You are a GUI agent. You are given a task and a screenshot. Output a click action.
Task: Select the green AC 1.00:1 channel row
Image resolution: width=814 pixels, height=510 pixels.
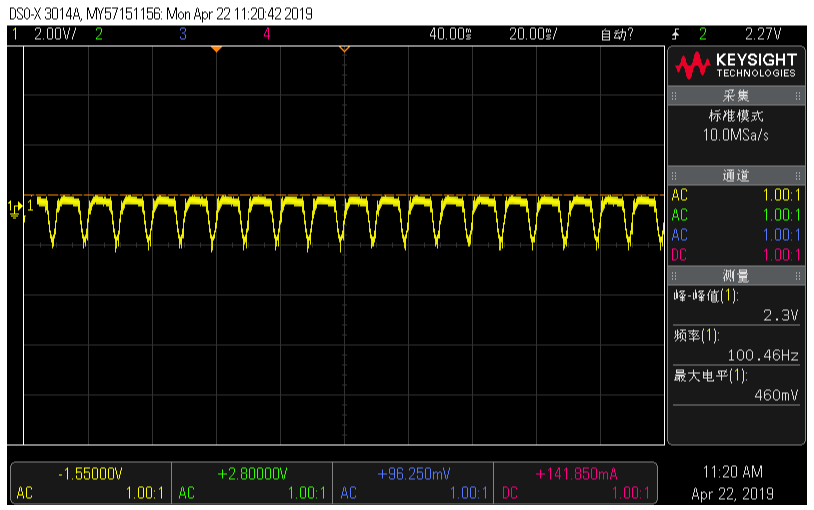click(x=736, y=215)
